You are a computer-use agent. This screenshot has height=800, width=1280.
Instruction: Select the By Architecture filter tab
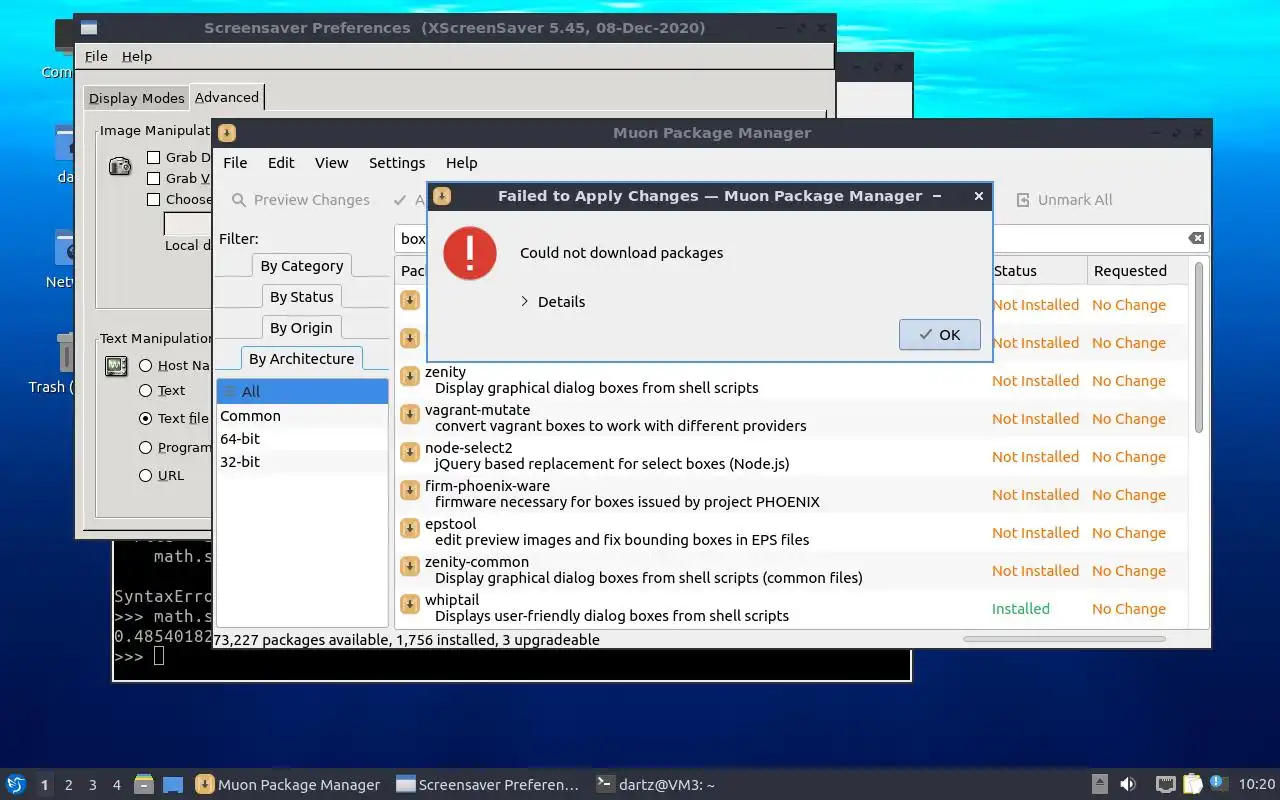pyautogui.click(x=301, y=359)
